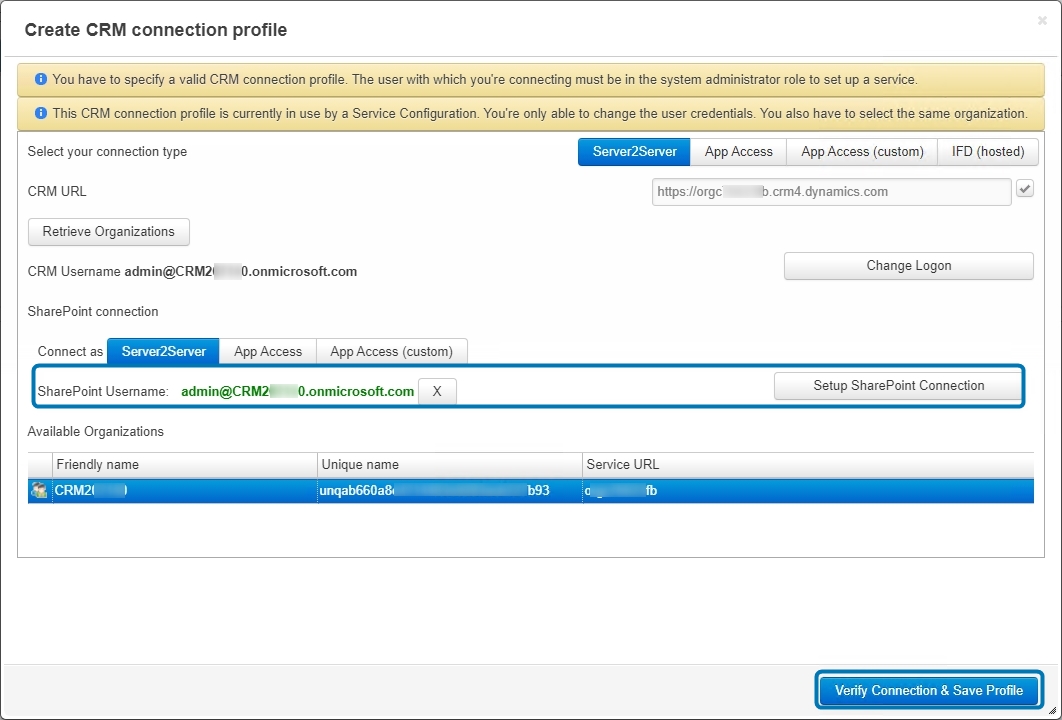This screenshot has width=1062, height=720.
Task: Select App Access (custom) connection type
Action: click(x=862, y=152)
